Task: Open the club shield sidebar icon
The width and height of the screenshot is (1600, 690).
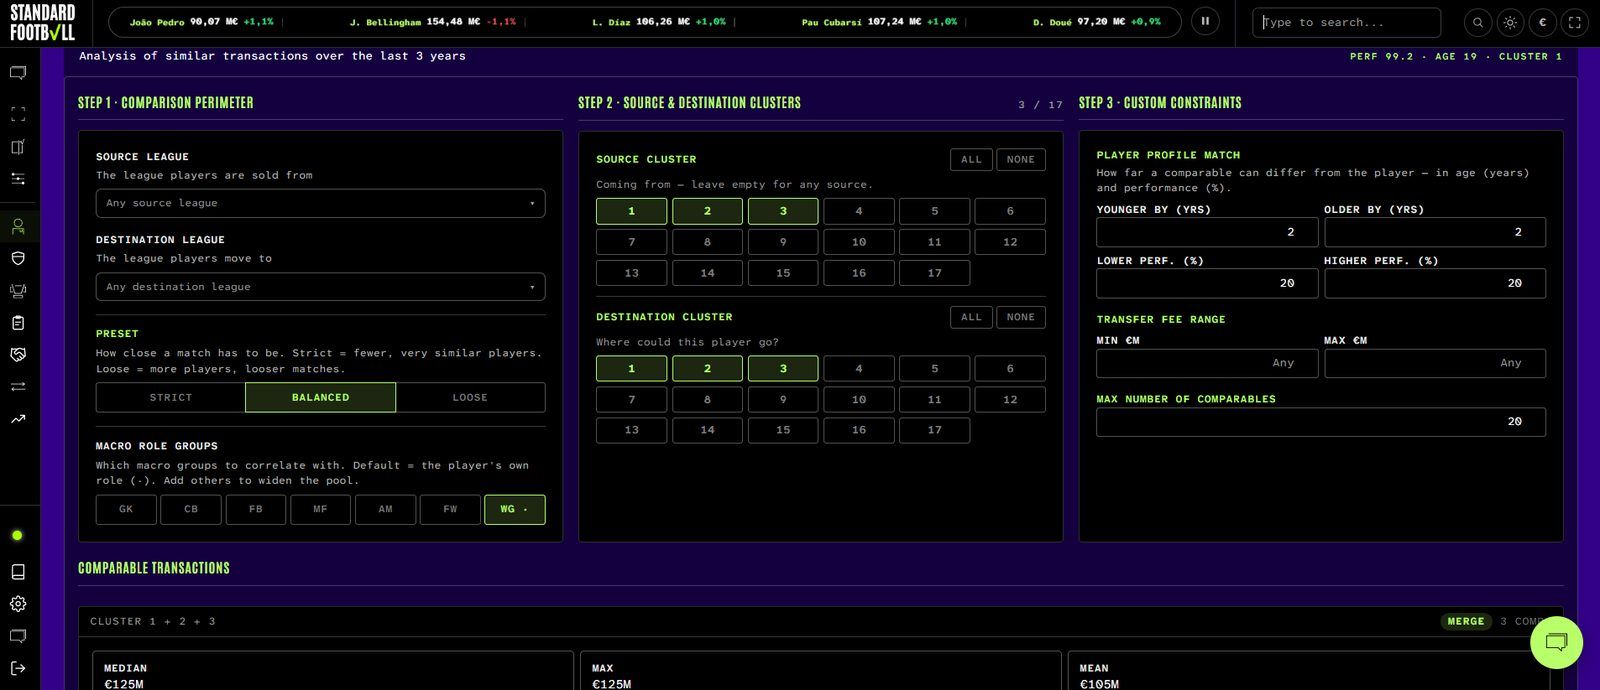Action: coord(18,258)
